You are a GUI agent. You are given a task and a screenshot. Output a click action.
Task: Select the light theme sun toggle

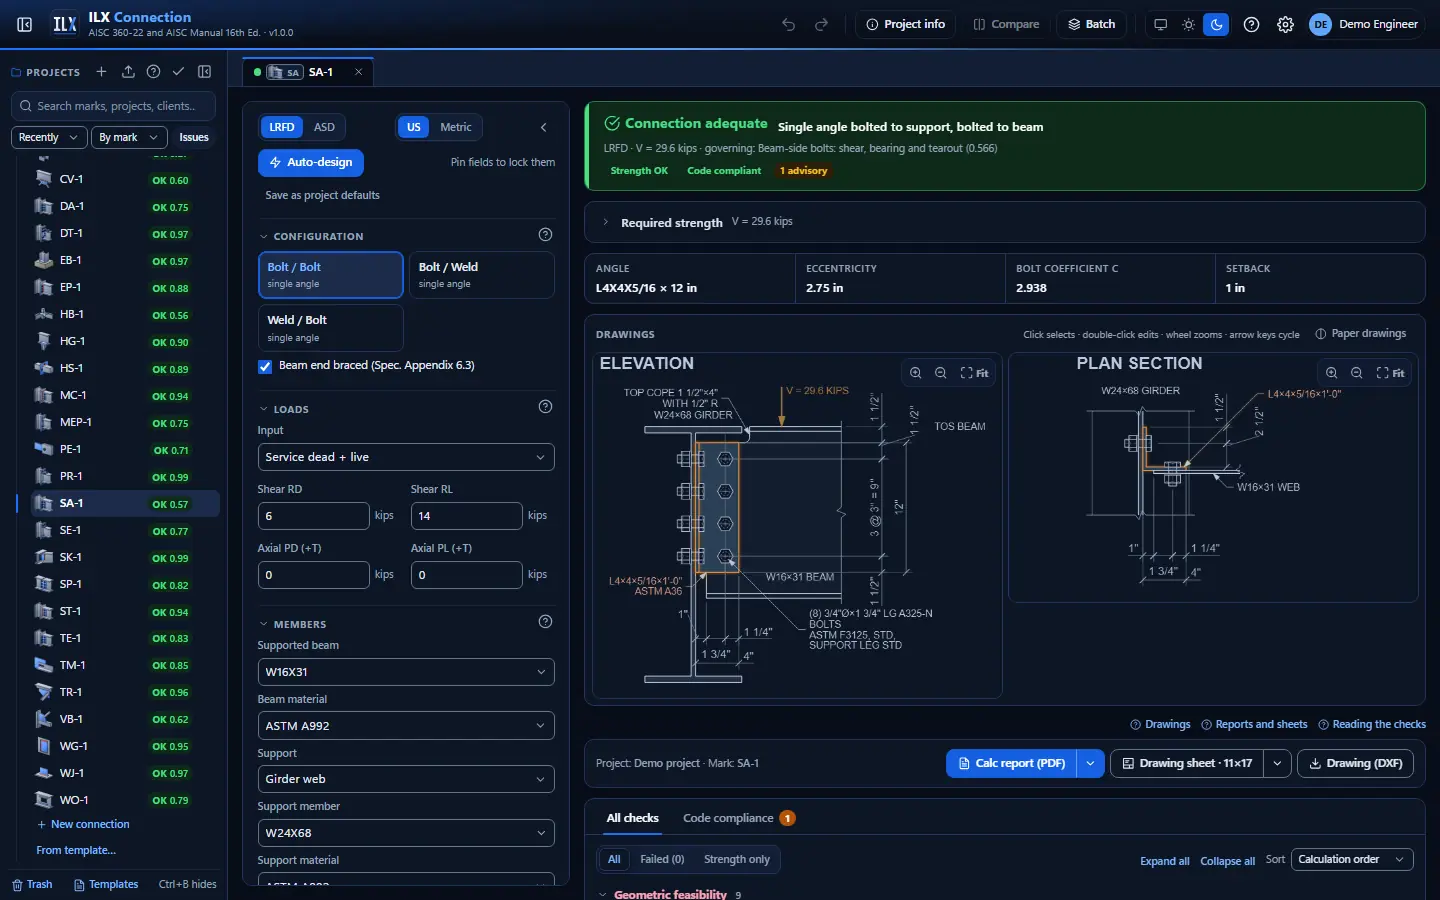1188,24
